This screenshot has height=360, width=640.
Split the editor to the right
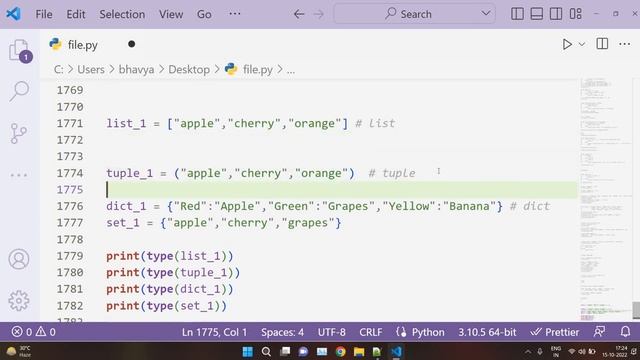[602, 44]
